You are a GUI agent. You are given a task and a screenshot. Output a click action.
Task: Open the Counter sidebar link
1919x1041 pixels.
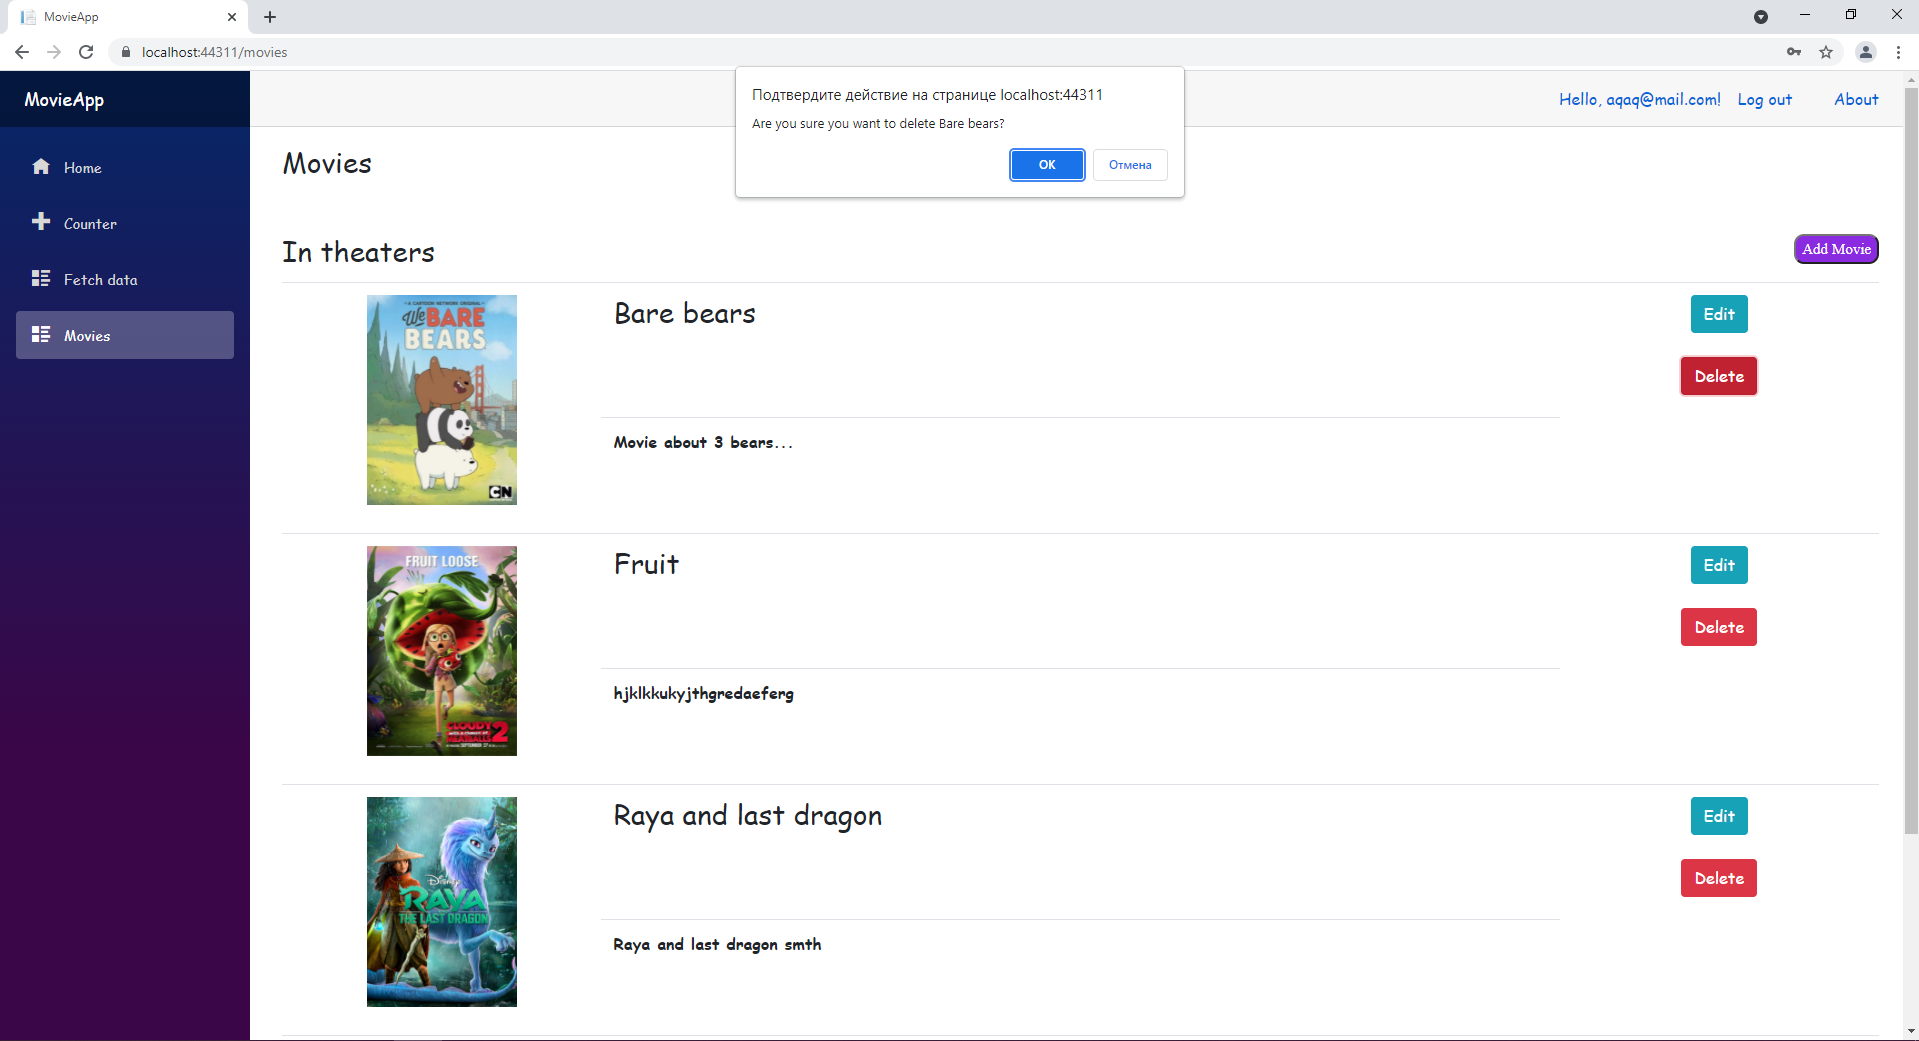pos(125,223)
